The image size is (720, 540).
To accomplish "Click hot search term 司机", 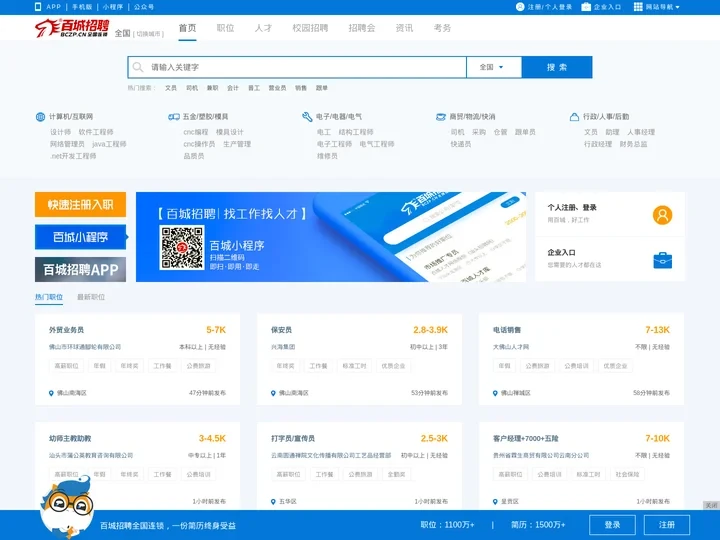I will (x=192, y=88).
